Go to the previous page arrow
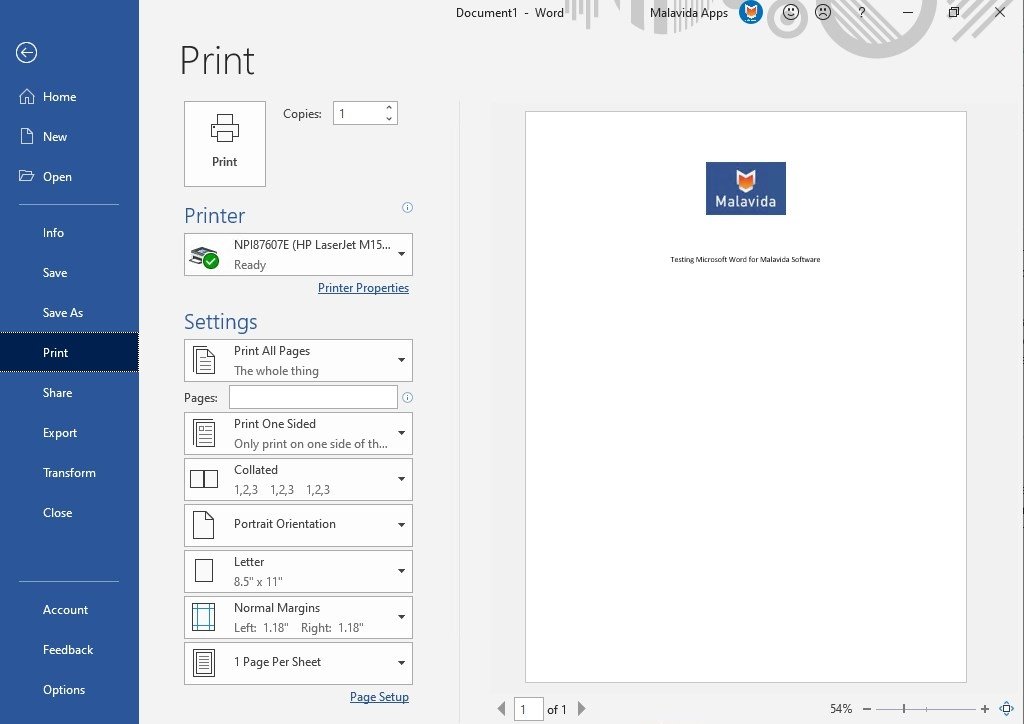Viewport: 1024px width, 724px height. pos(502,709)
